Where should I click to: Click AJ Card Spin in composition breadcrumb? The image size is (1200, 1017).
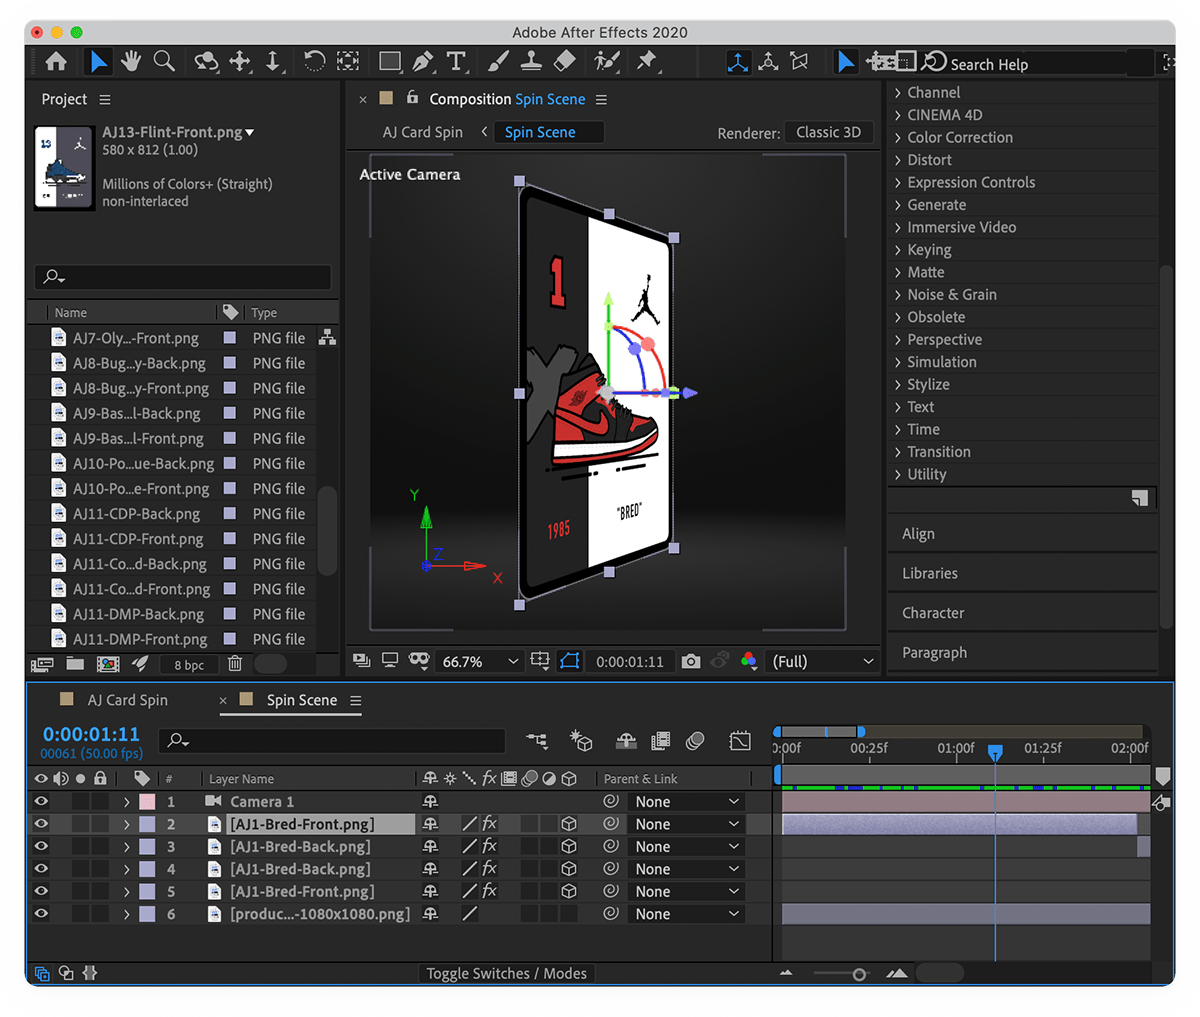click(422, 132)
